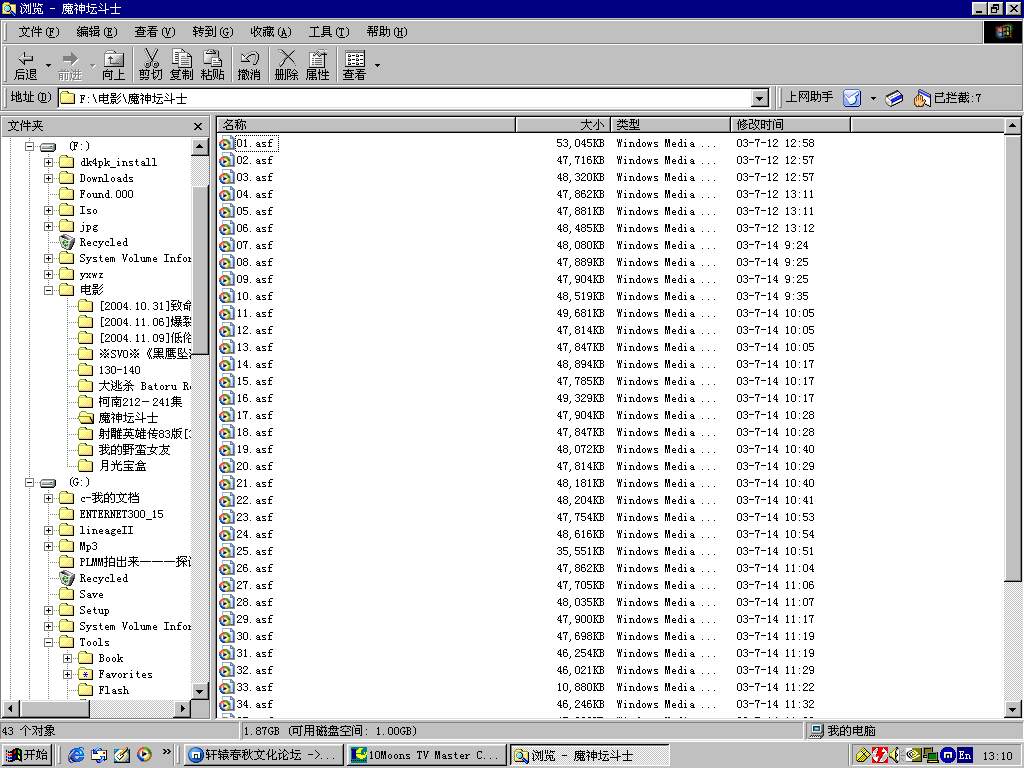
Task: Open the 收藏(A) menu
Action: tap(270, 32)
